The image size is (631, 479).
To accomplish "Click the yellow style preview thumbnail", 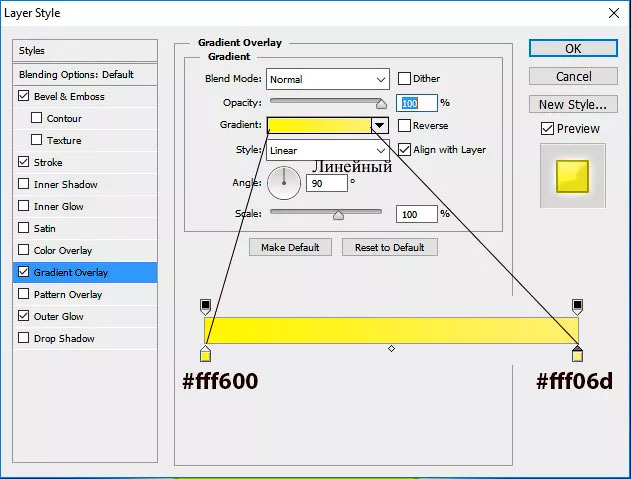I will (572, 176).
